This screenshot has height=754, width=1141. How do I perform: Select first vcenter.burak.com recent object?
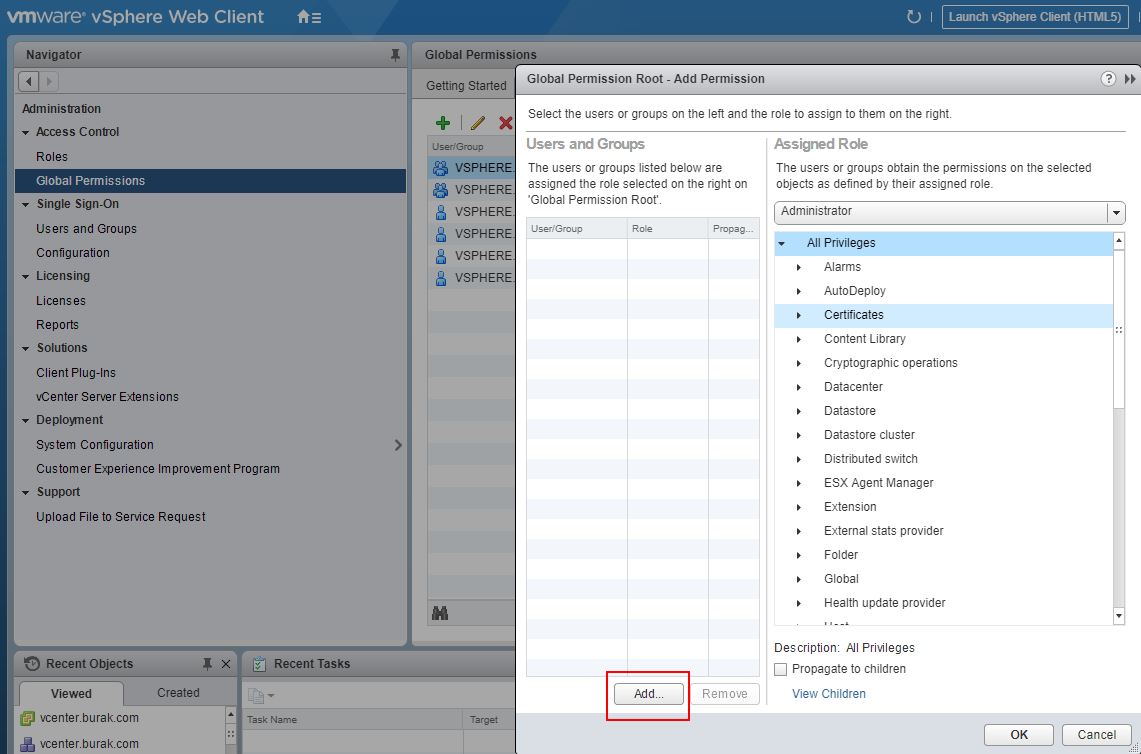coord(90,718)
